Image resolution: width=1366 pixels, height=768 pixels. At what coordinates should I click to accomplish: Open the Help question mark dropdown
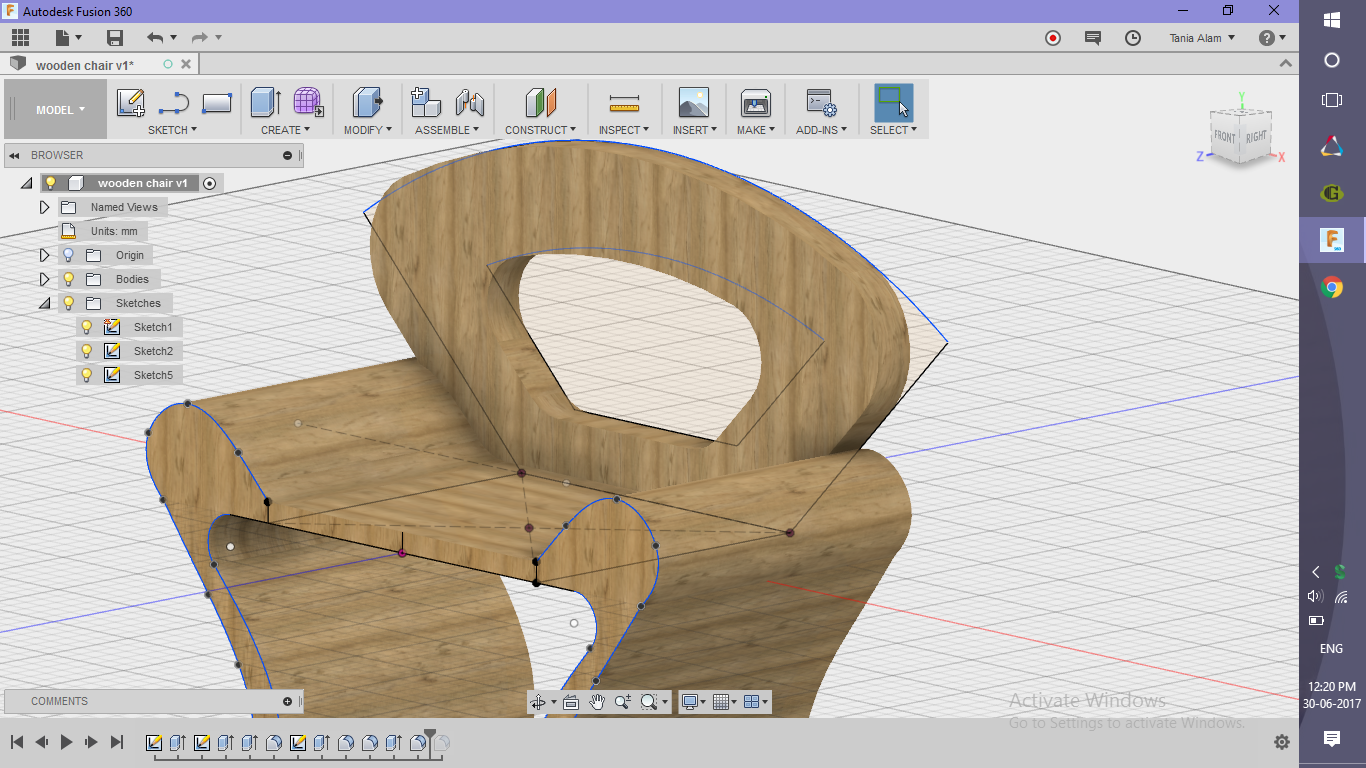coord(1272,38)
